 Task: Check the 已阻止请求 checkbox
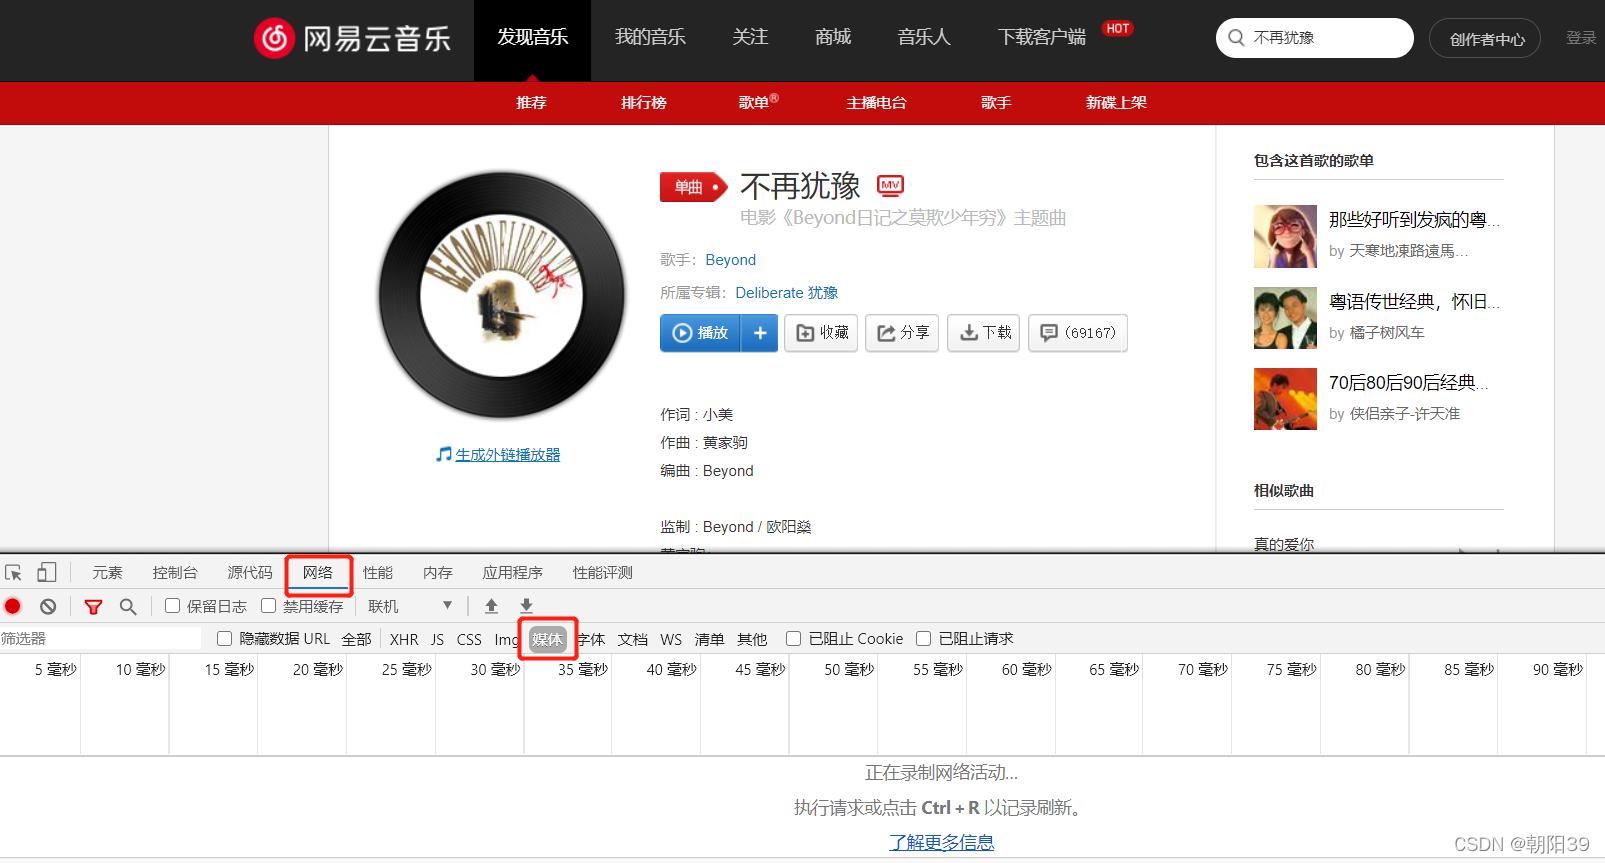pos(923,639)
